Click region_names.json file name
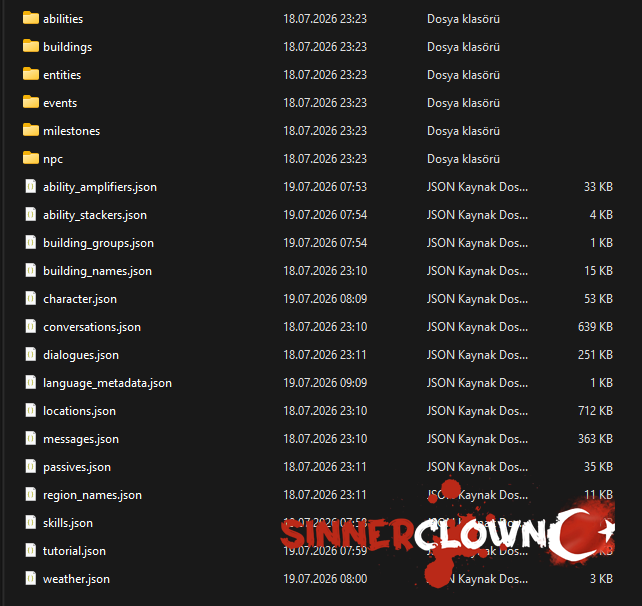The image size is (642, 606). (x=93, y=495)
